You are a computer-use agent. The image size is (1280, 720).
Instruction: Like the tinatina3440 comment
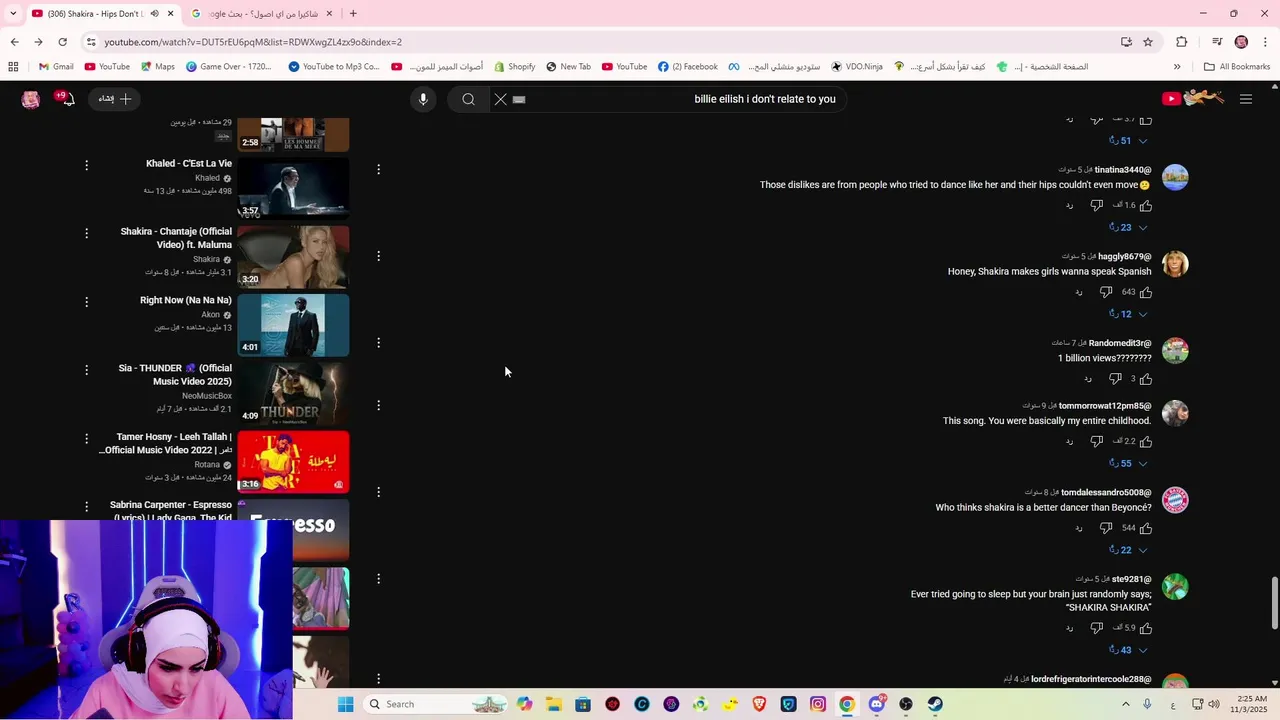(x=1146, y=206)
